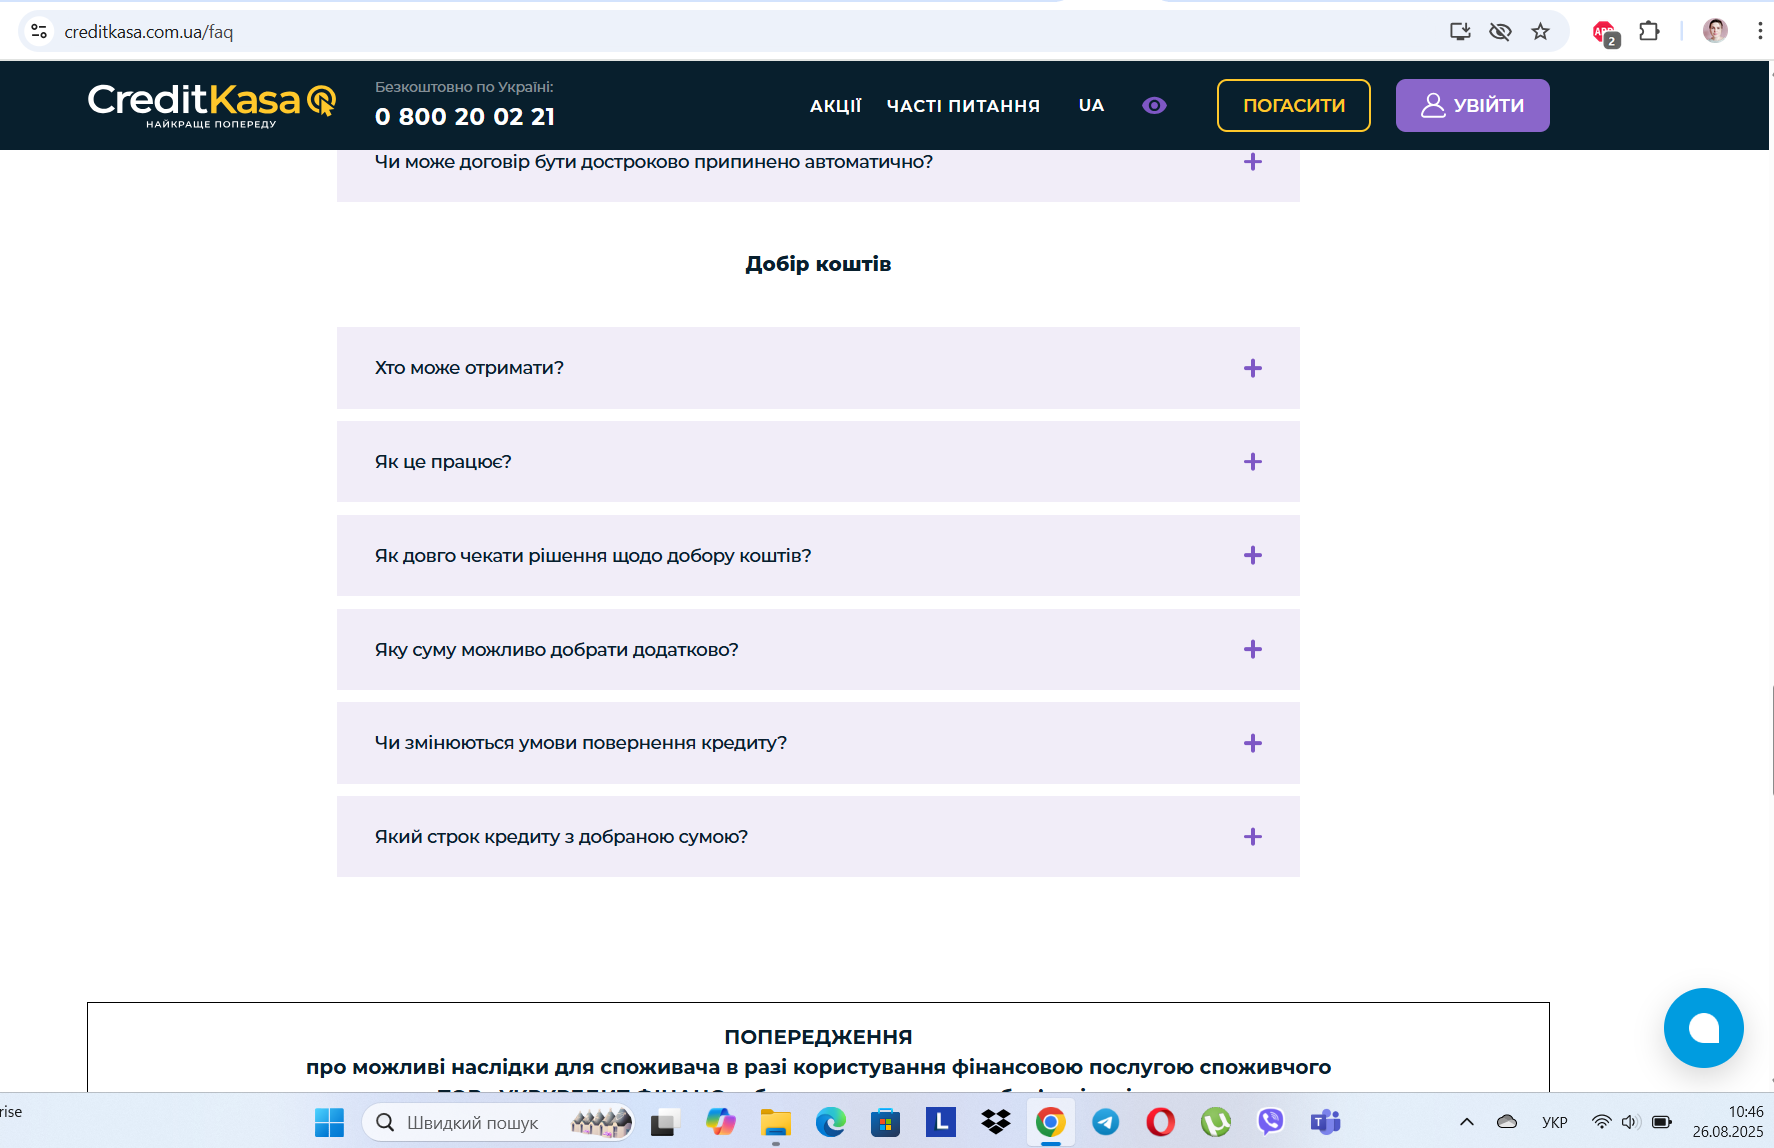Click the ПОГАСИТИ button

[x=1293, y=105]
